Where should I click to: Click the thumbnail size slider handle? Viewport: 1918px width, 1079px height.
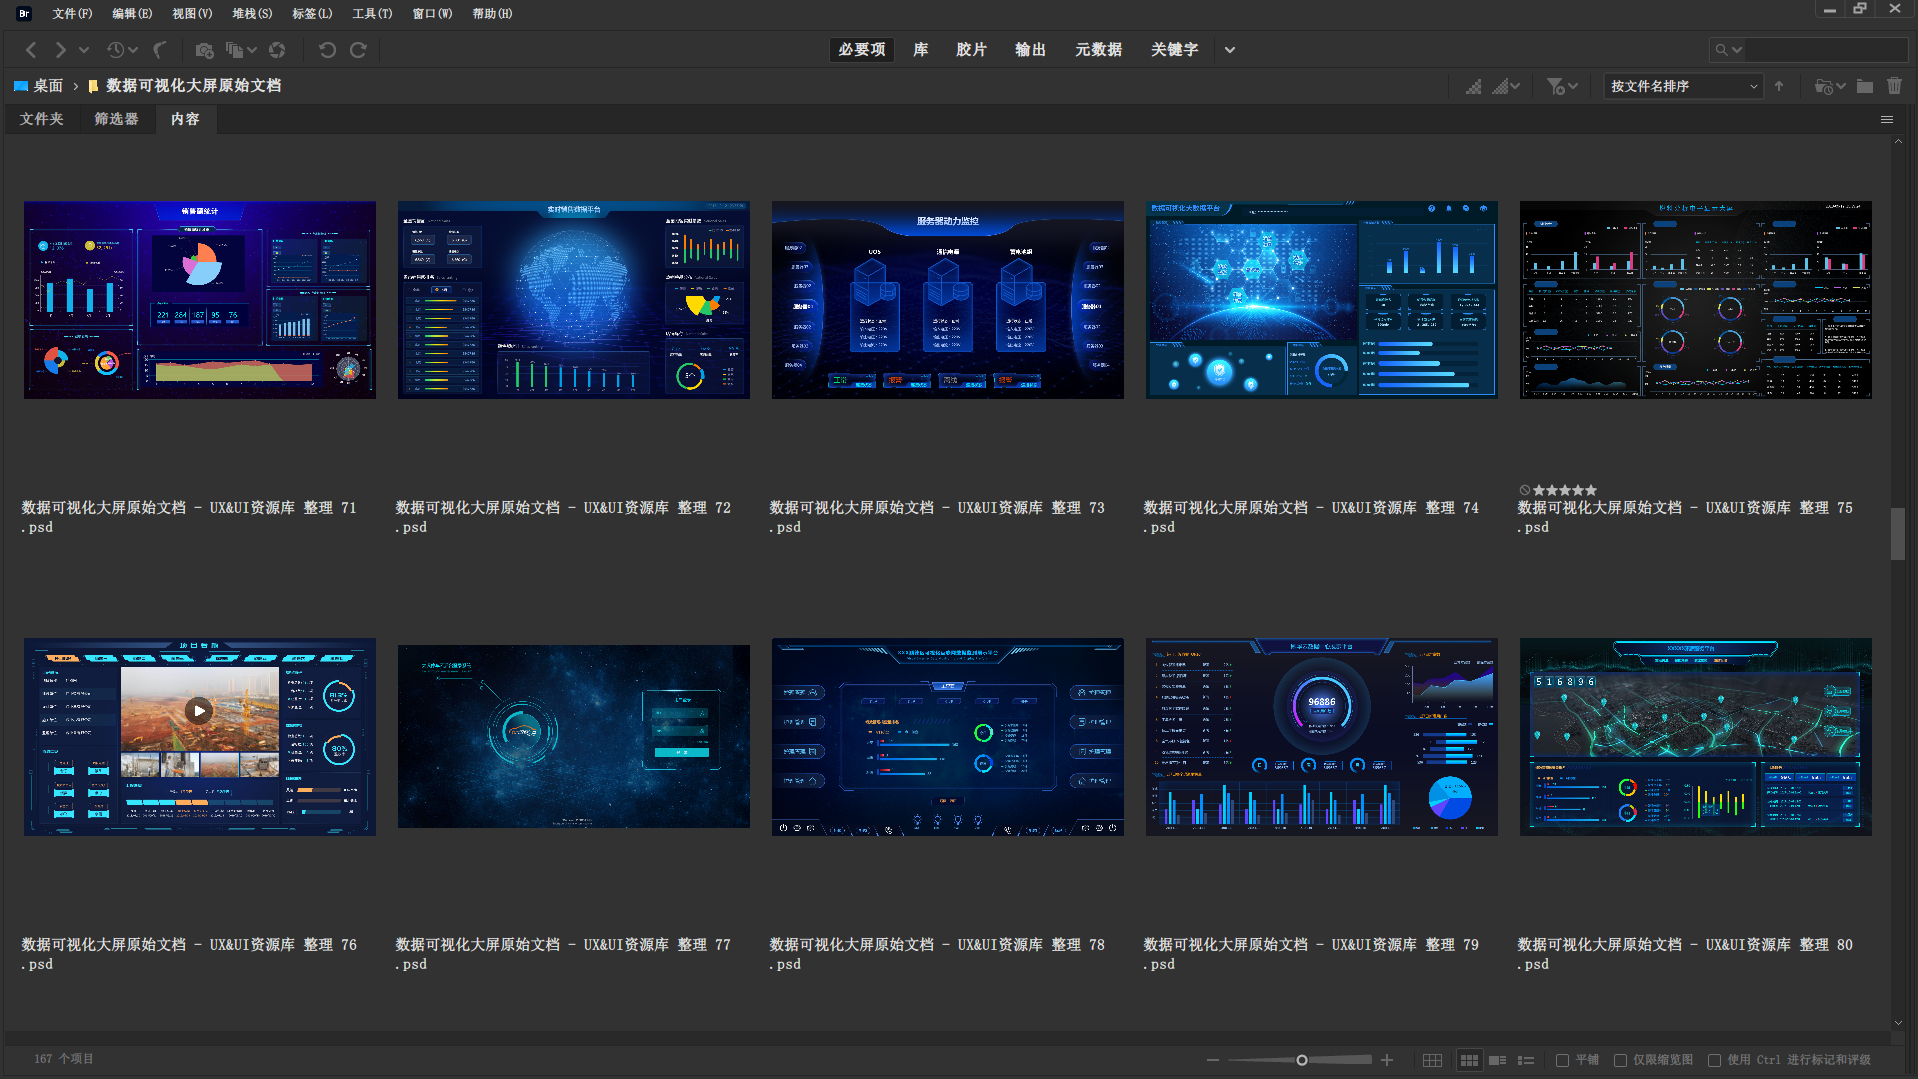coord(1302,1060)
